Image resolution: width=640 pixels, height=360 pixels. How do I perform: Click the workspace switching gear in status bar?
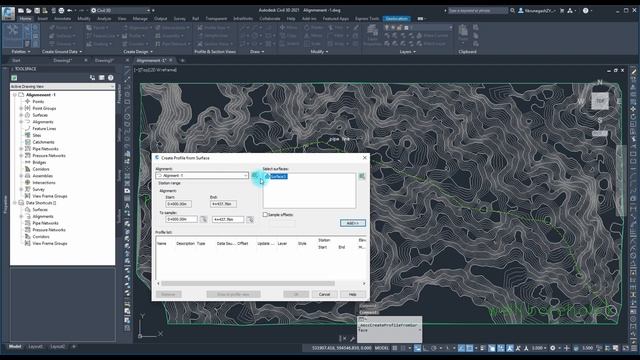click(553, 348)
